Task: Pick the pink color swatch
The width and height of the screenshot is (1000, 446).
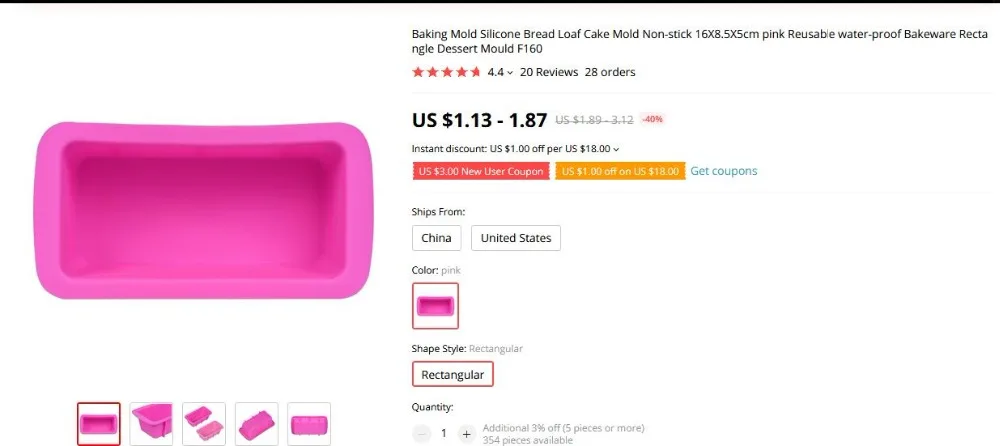Action: [435, 306]
